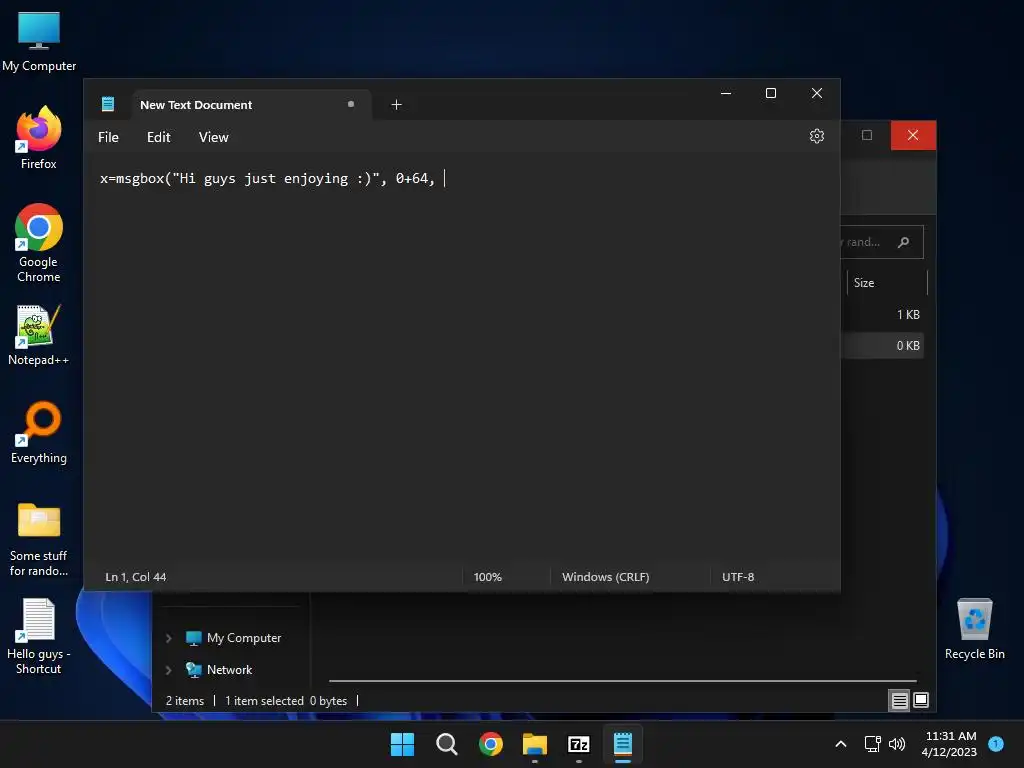Open File Explorer from the taskbar

535,744
